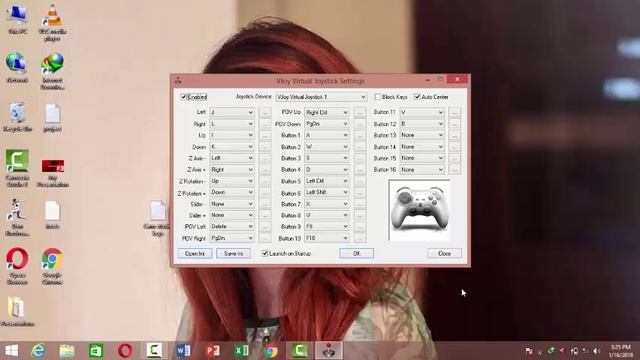Click the 'Button 12' label

click(x=384, y=124)
